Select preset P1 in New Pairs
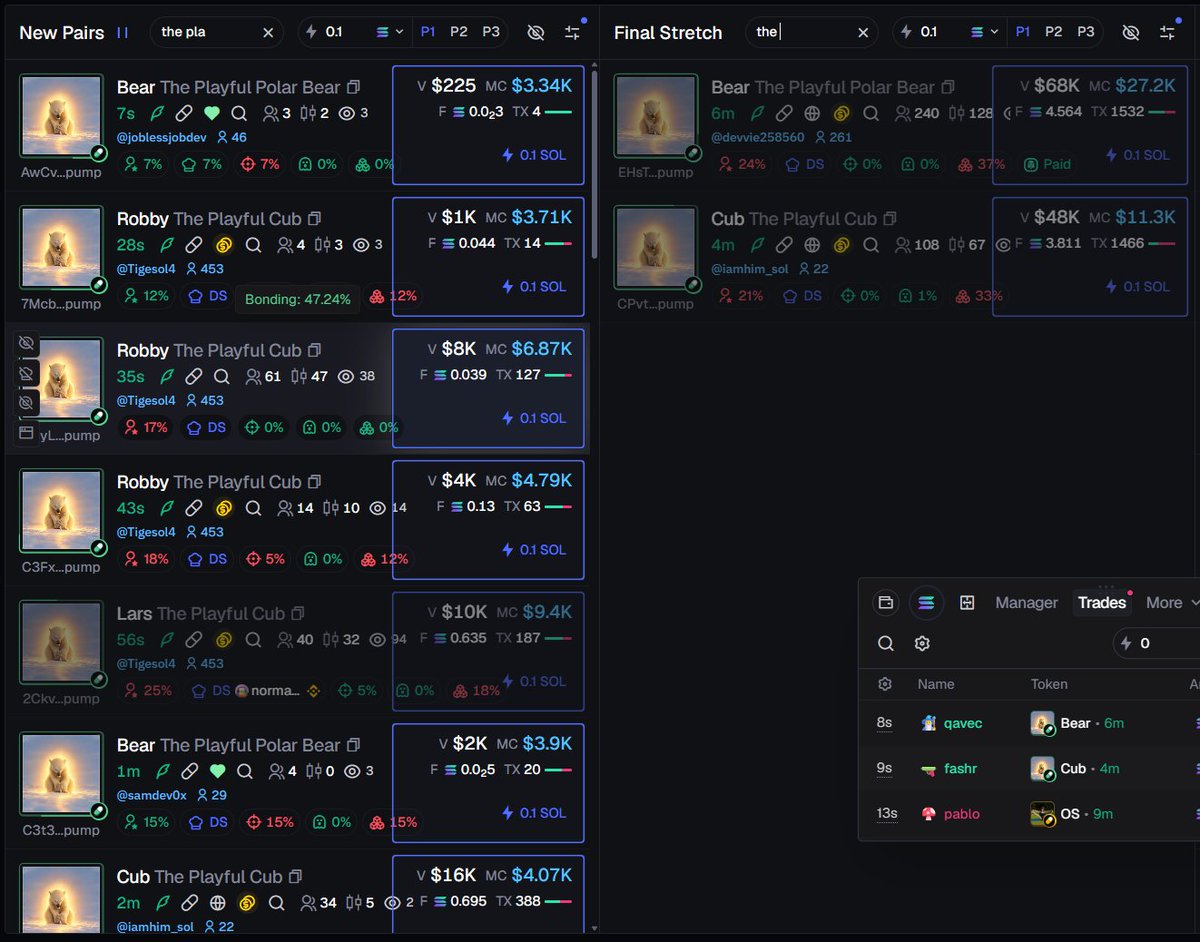 [428, 32]
